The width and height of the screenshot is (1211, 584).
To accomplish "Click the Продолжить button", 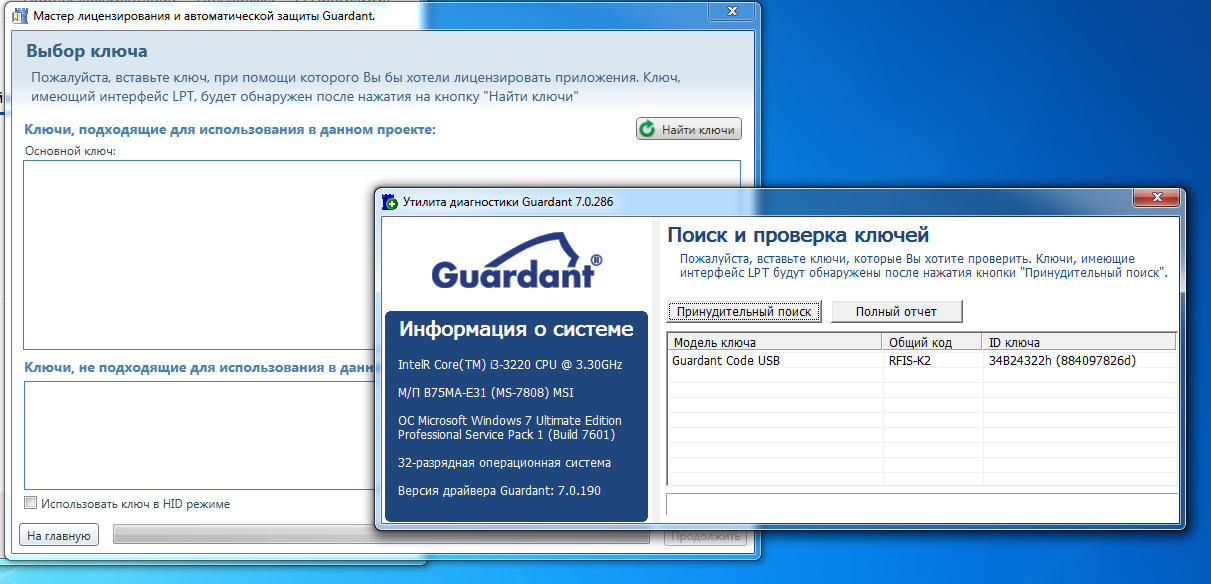I will click(x=705, y=536).
